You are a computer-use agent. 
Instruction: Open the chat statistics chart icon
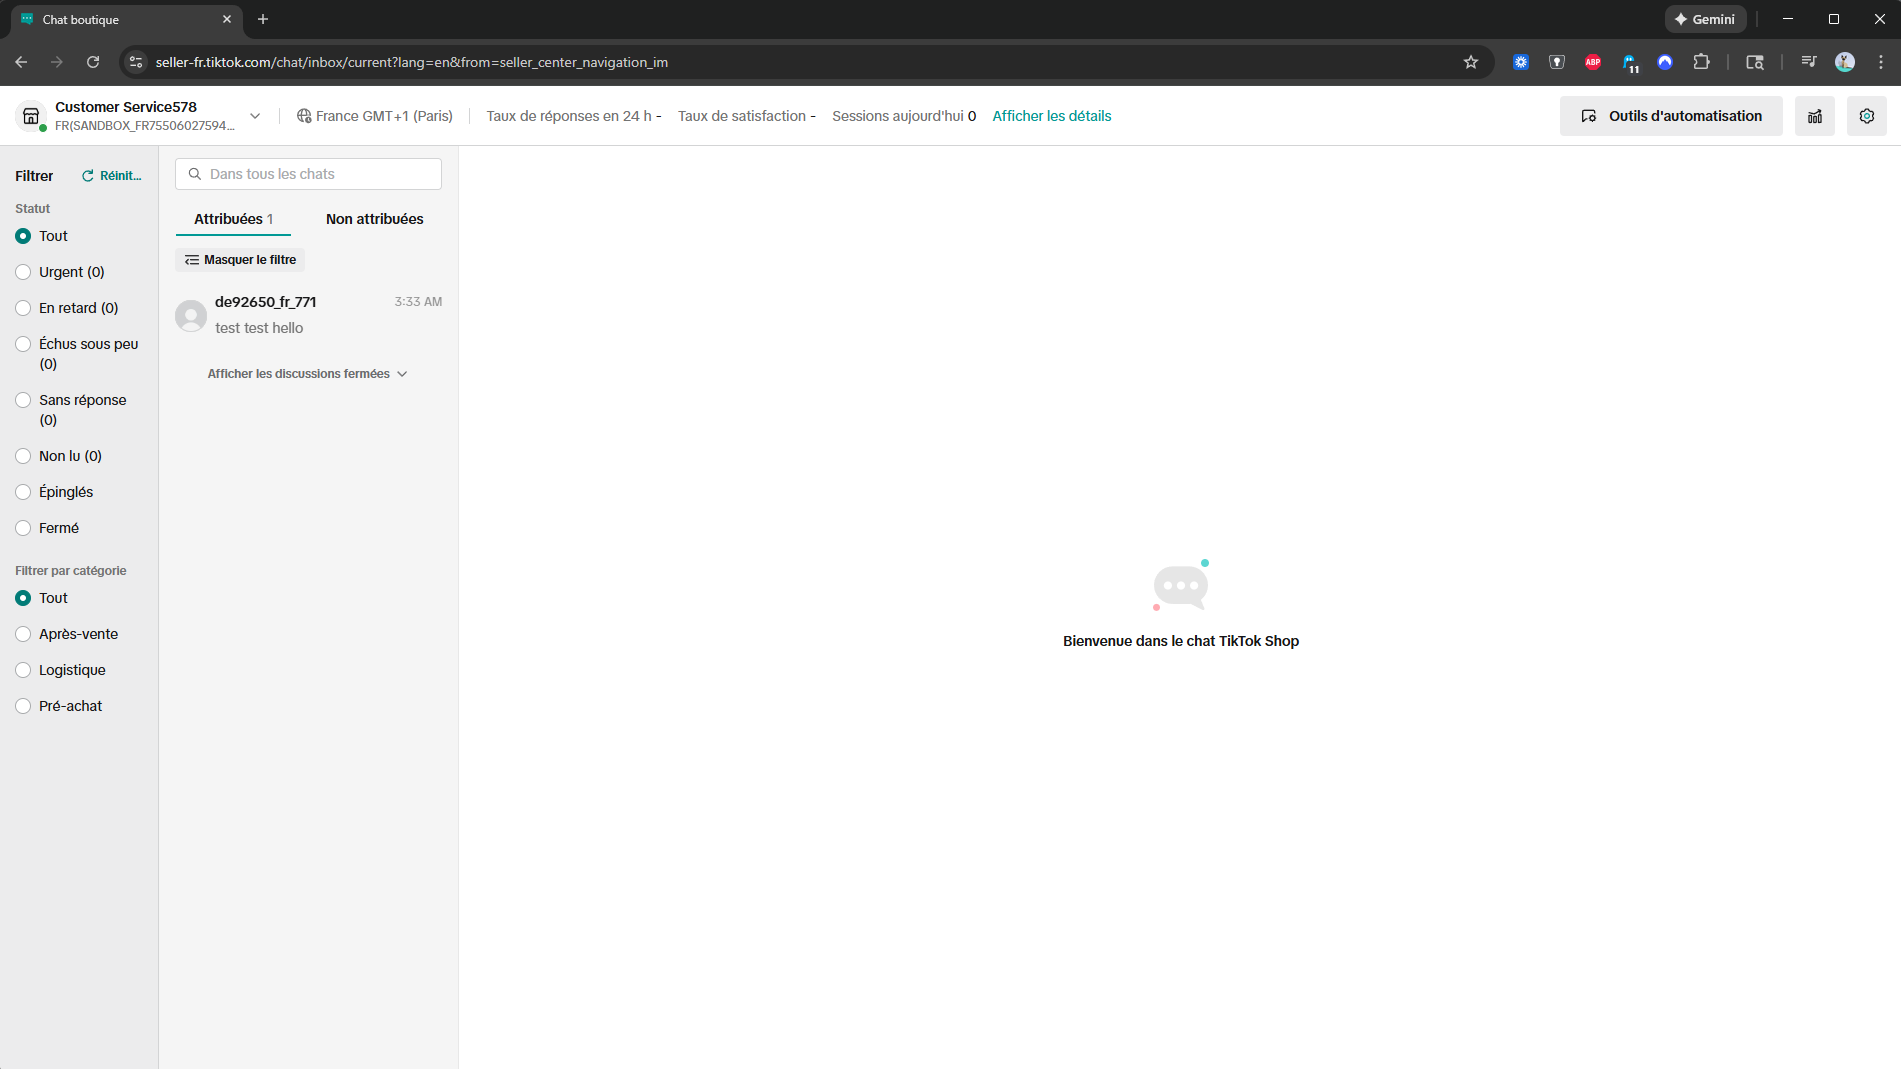(1814, 116)
